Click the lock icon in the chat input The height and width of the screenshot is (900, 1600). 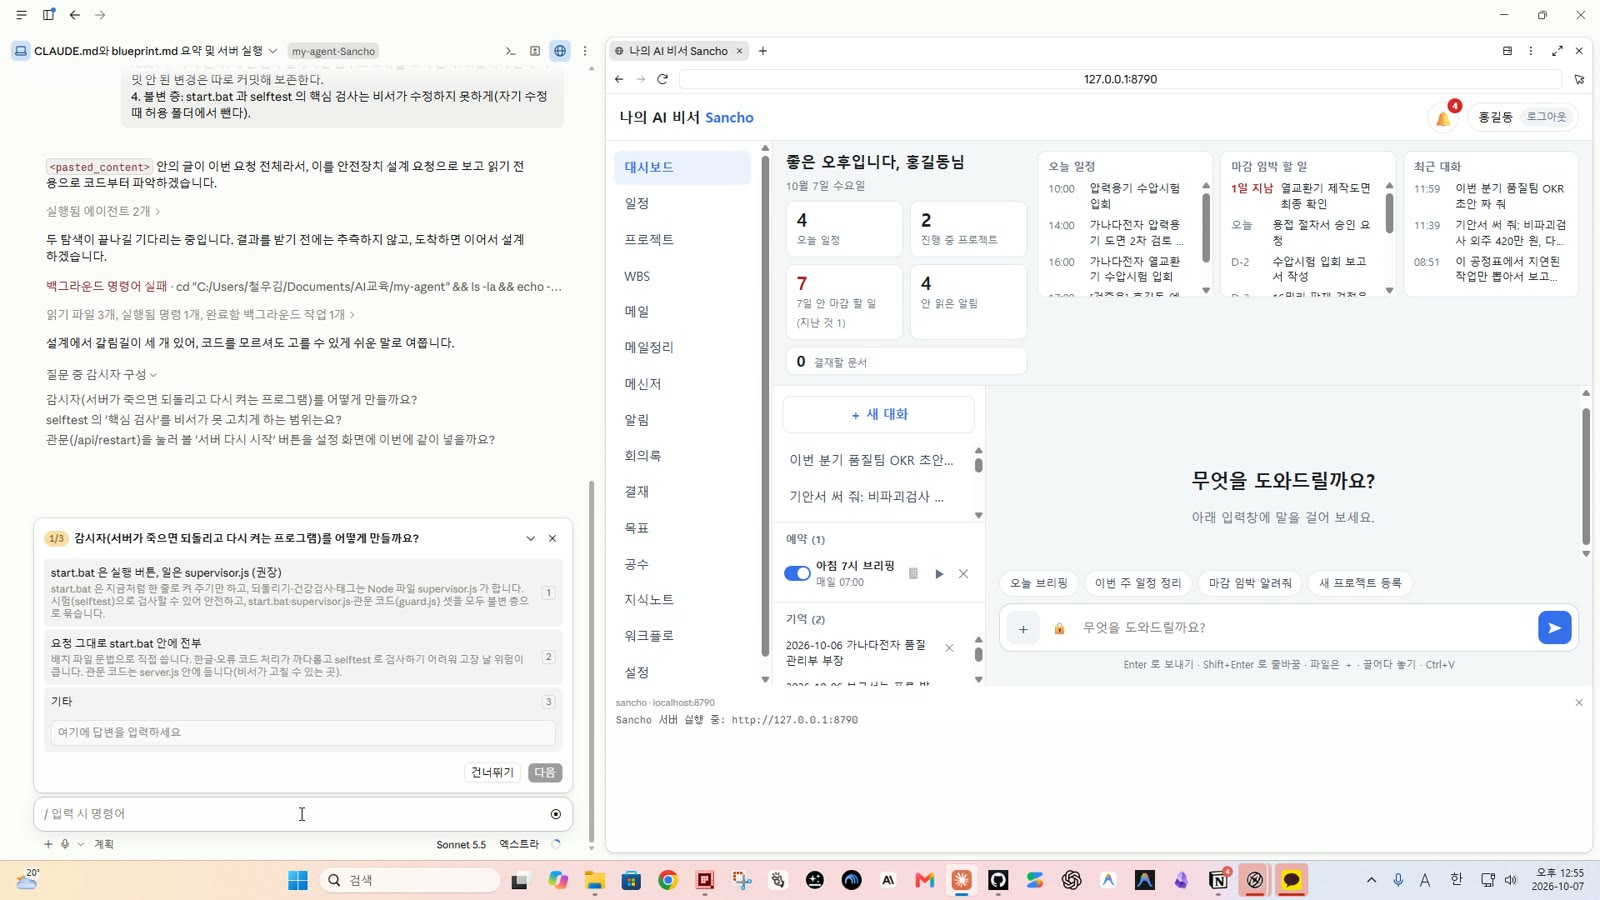click(x=1059, y=629)
